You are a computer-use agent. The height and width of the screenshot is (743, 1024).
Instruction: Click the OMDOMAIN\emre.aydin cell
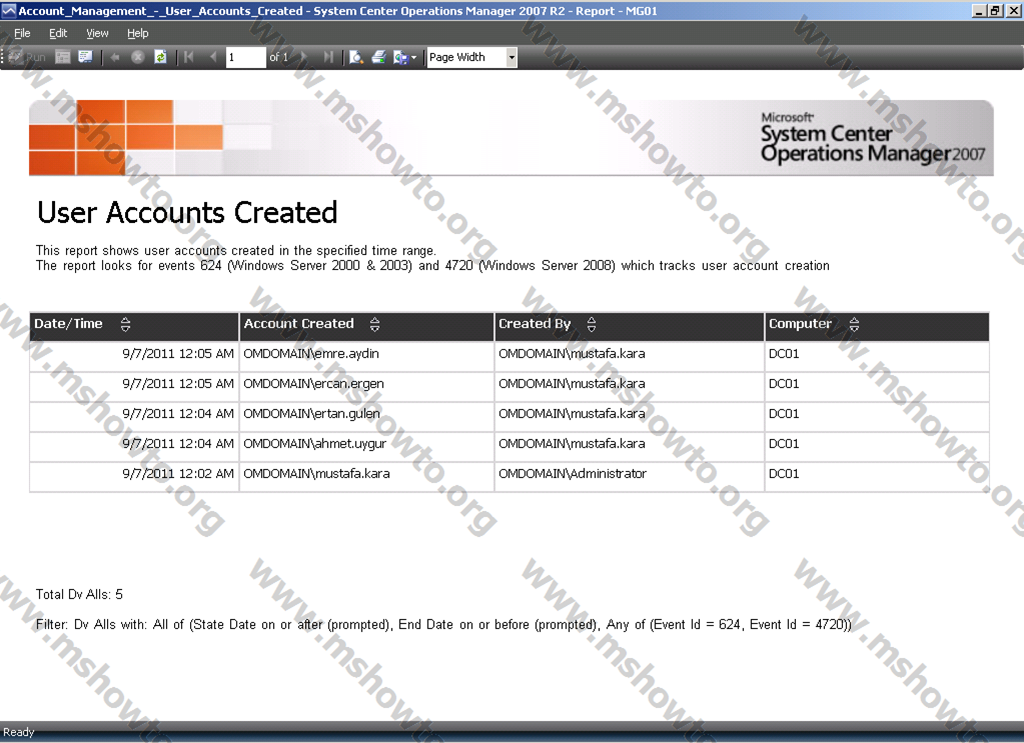(366, 354)
